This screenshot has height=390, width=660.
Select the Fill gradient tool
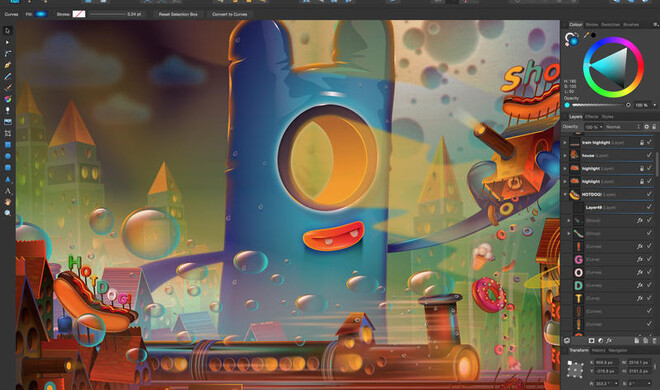pos(8,99)
